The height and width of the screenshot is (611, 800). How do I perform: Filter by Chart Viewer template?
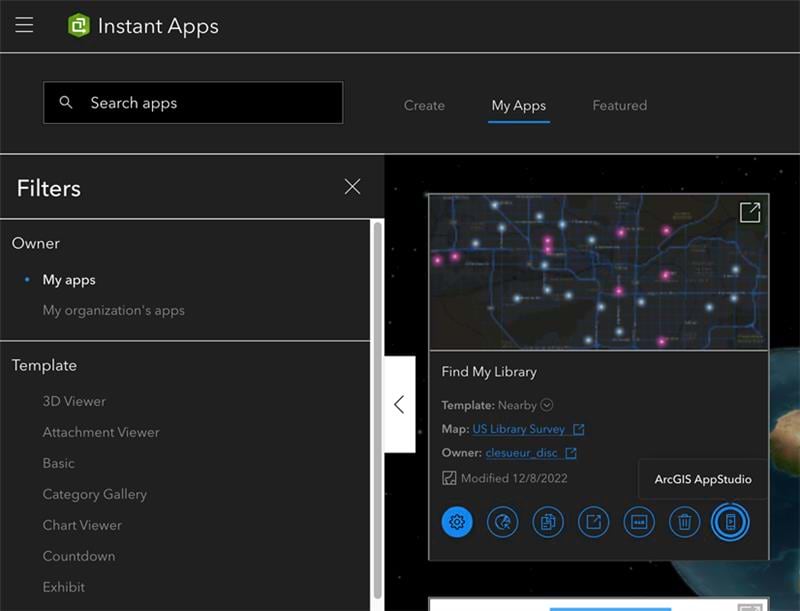[x=82, y=525]
